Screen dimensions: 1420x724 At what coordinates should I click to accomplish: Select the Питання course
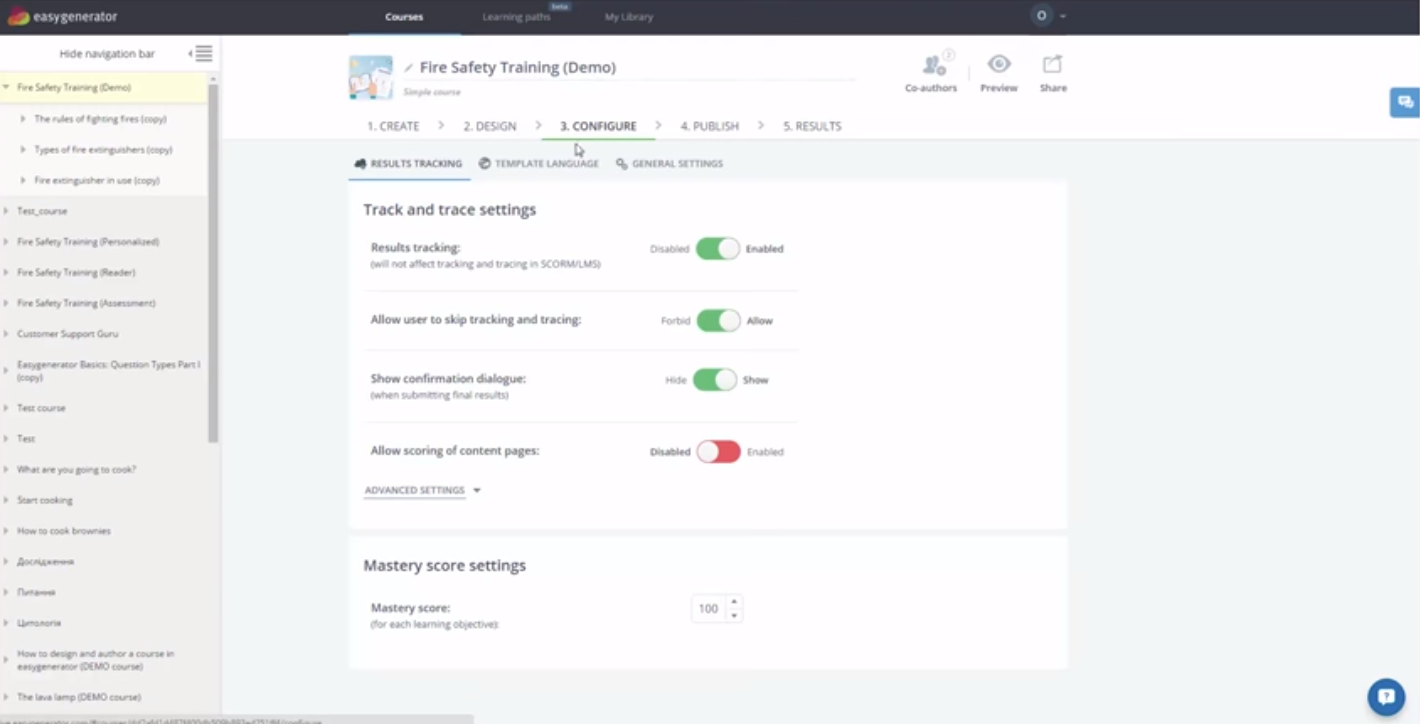pos(36,593)
